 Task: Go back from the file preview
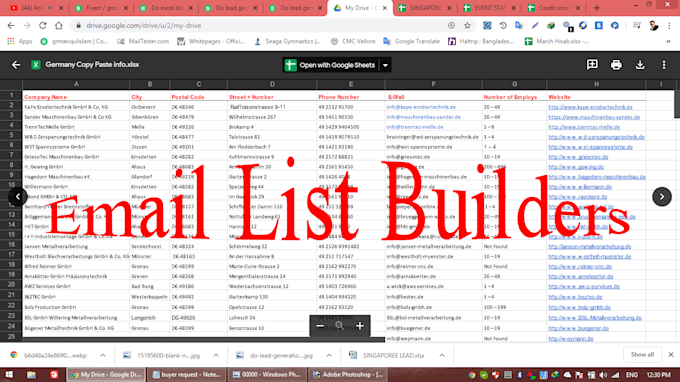point(16,65)
